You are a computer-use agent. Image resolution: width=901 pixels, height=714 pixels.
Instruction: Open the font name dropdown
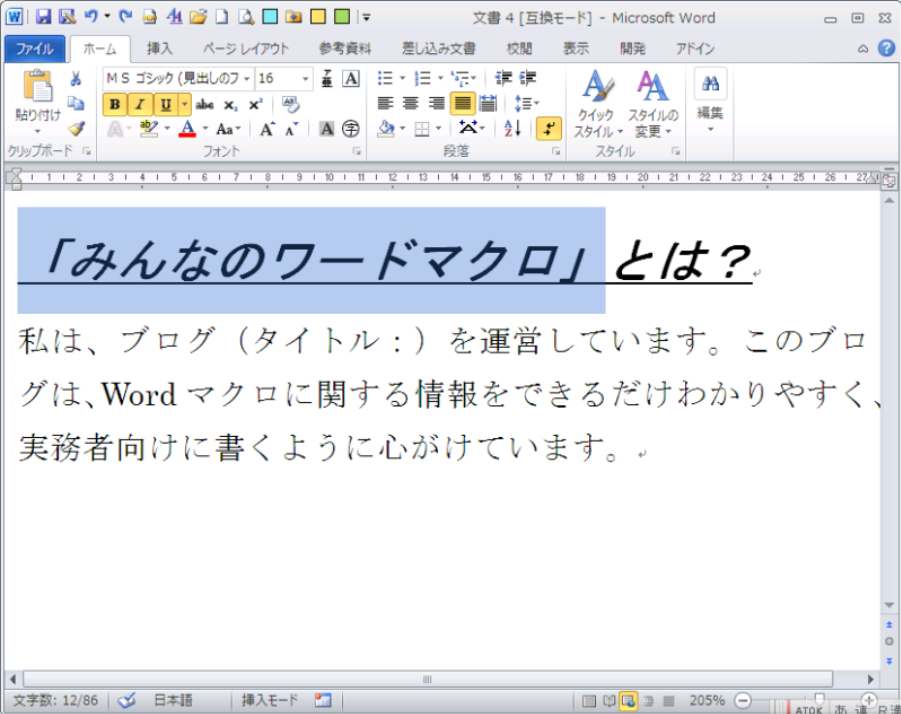point(247,79)
